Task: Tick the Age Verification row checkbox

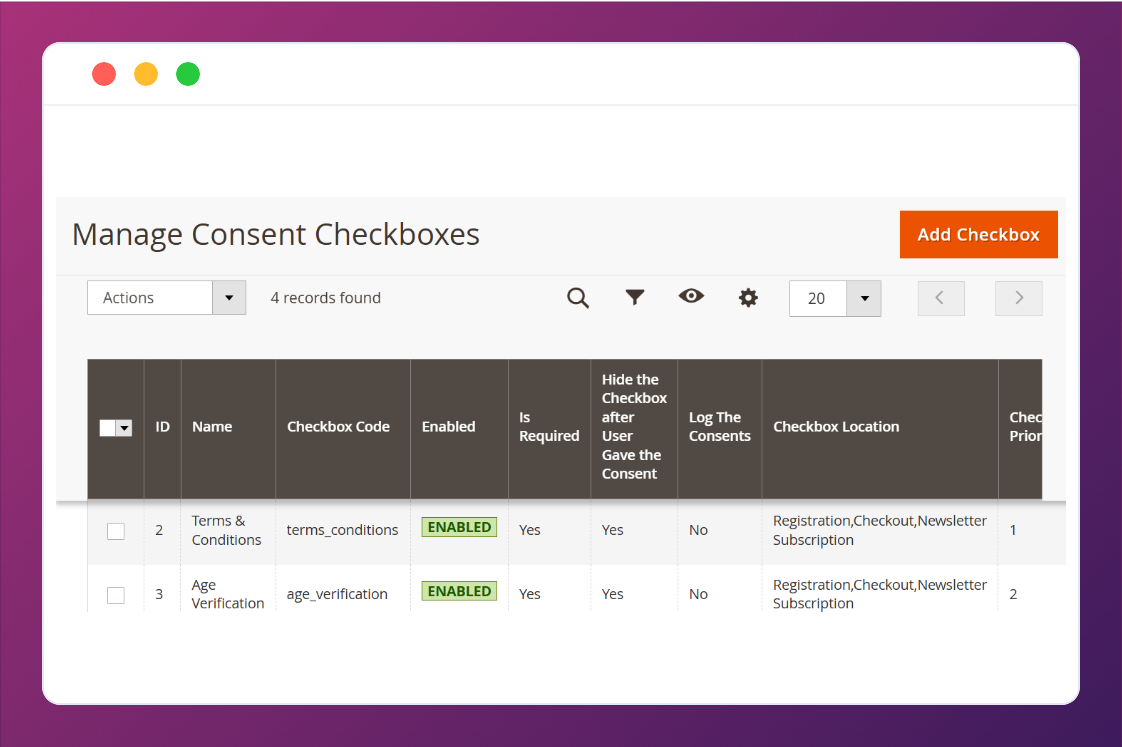Action: coord(116,595)
